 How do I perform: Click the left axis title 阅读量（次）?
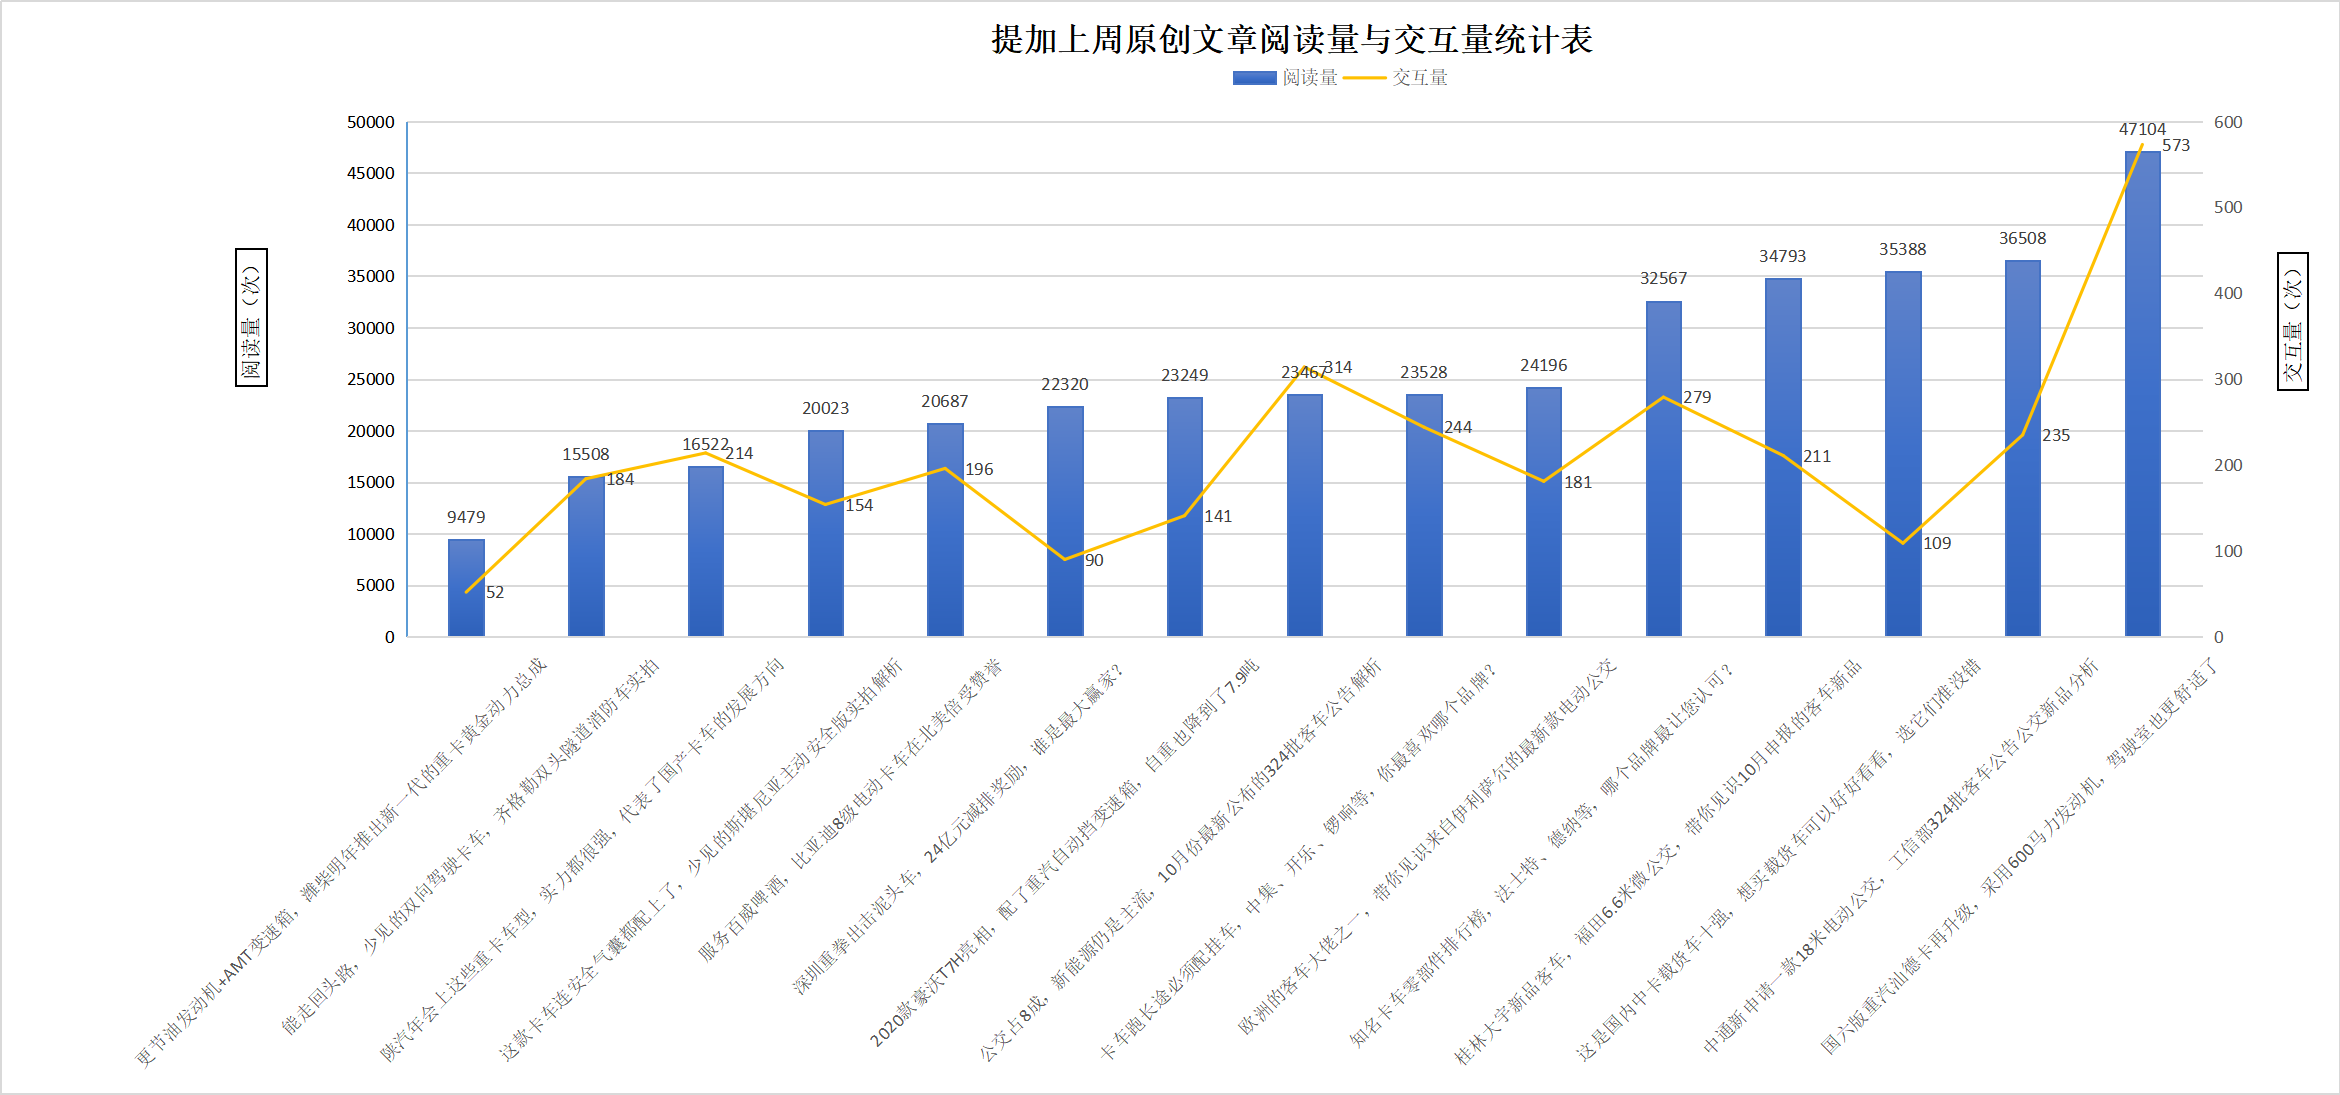(x=251, y=317)
